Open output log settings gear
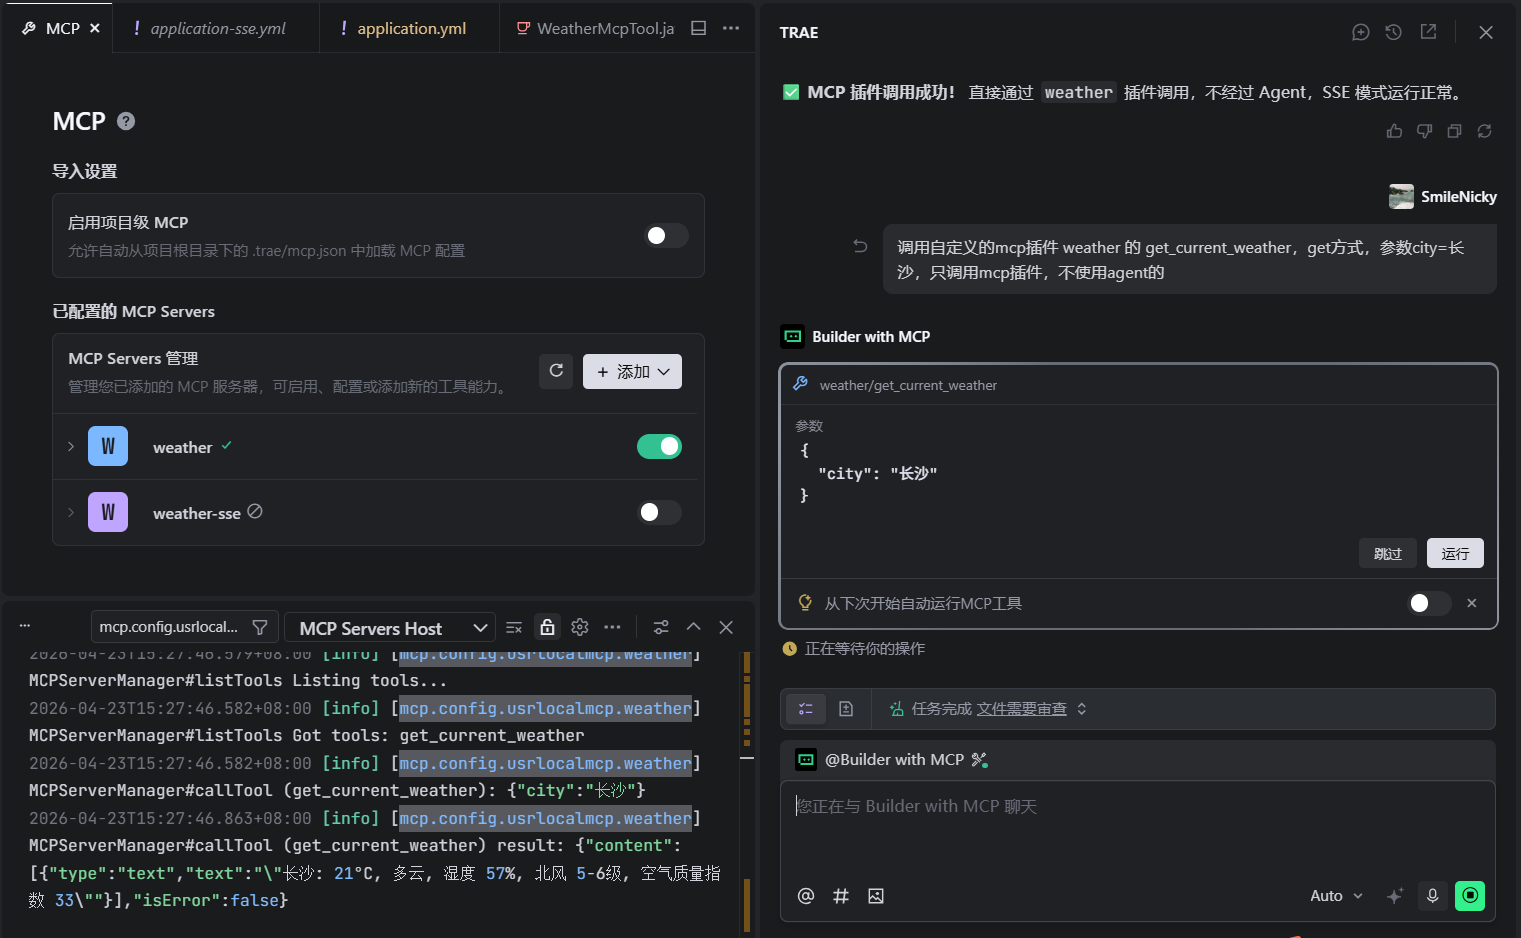Screen dimensions: 1521x938 [x=580, y=627]
